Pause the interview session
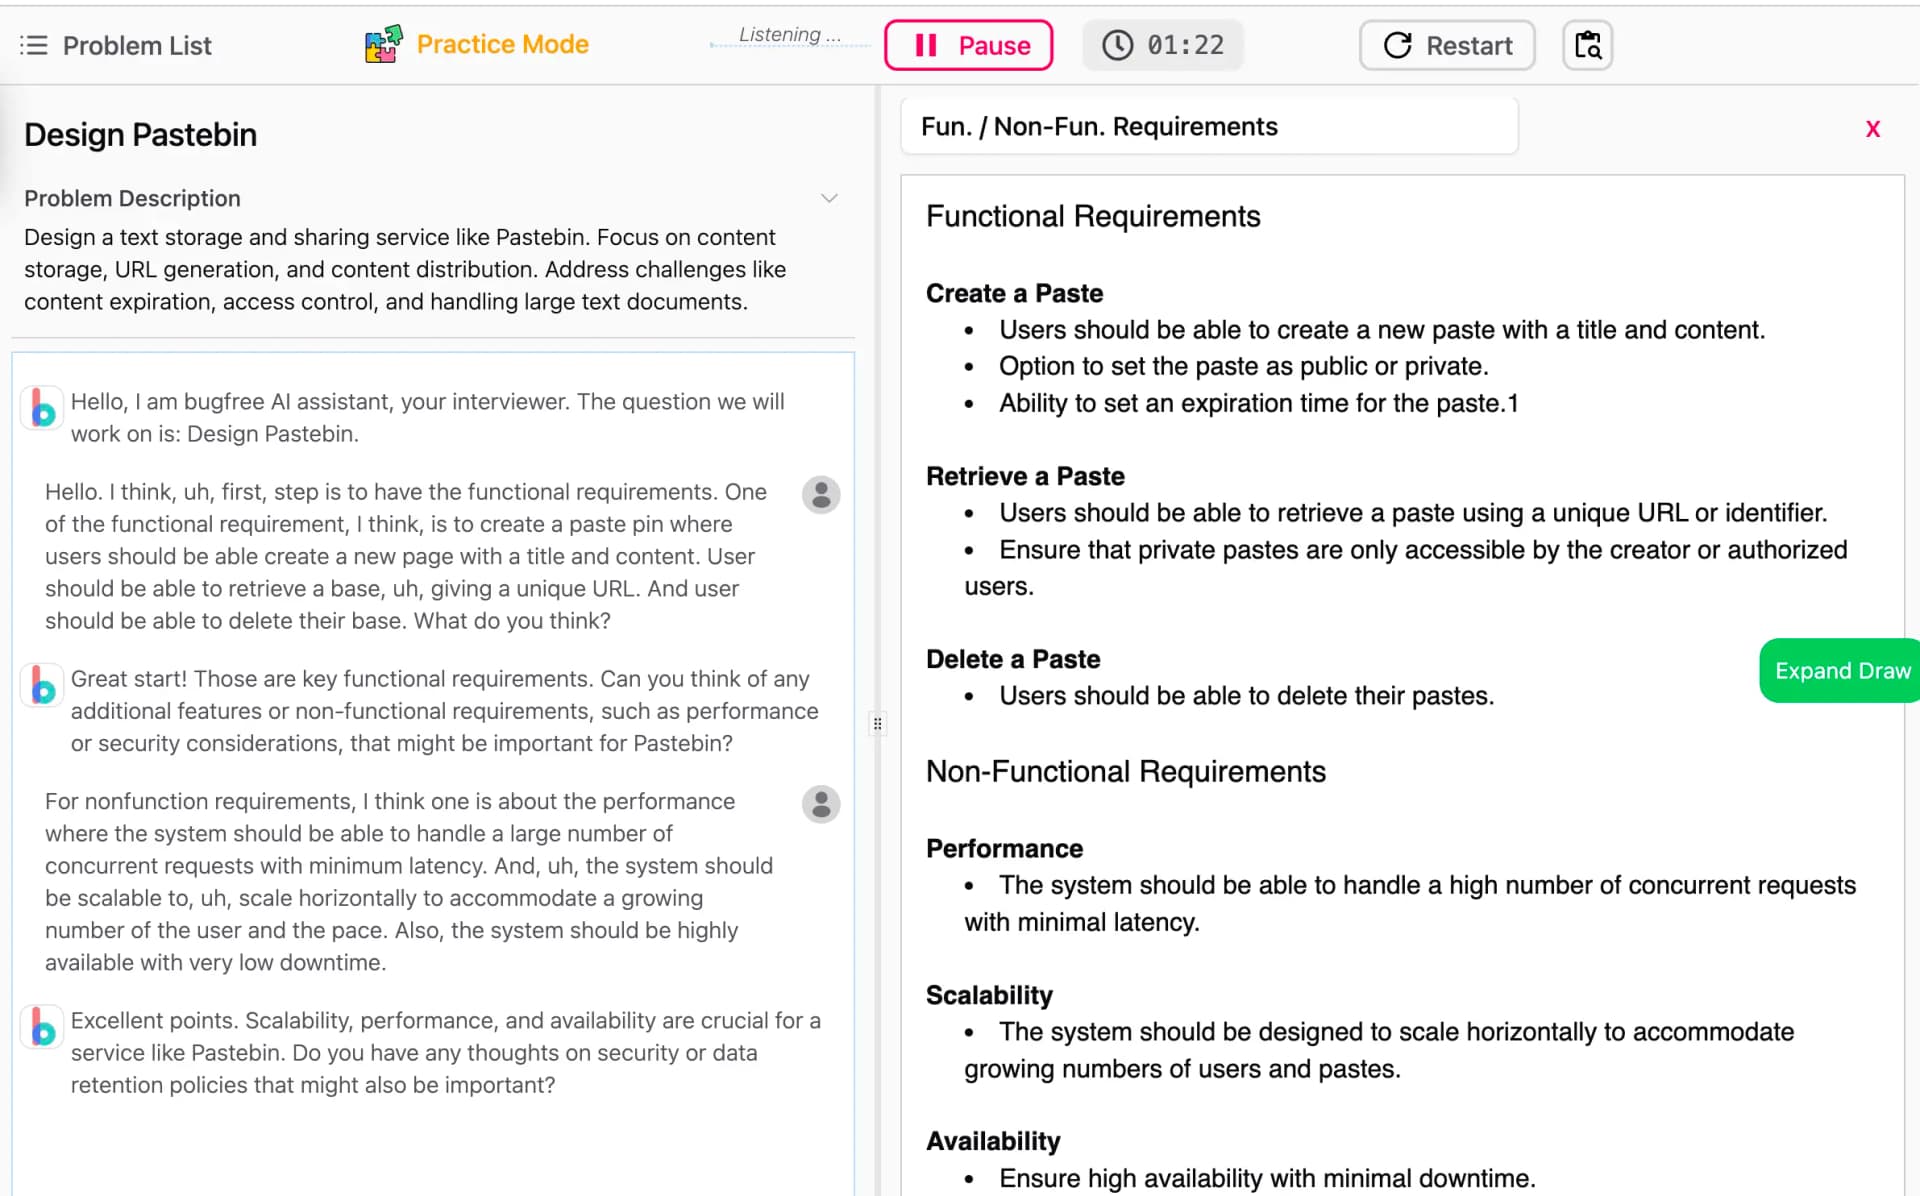 pos(967,45)
